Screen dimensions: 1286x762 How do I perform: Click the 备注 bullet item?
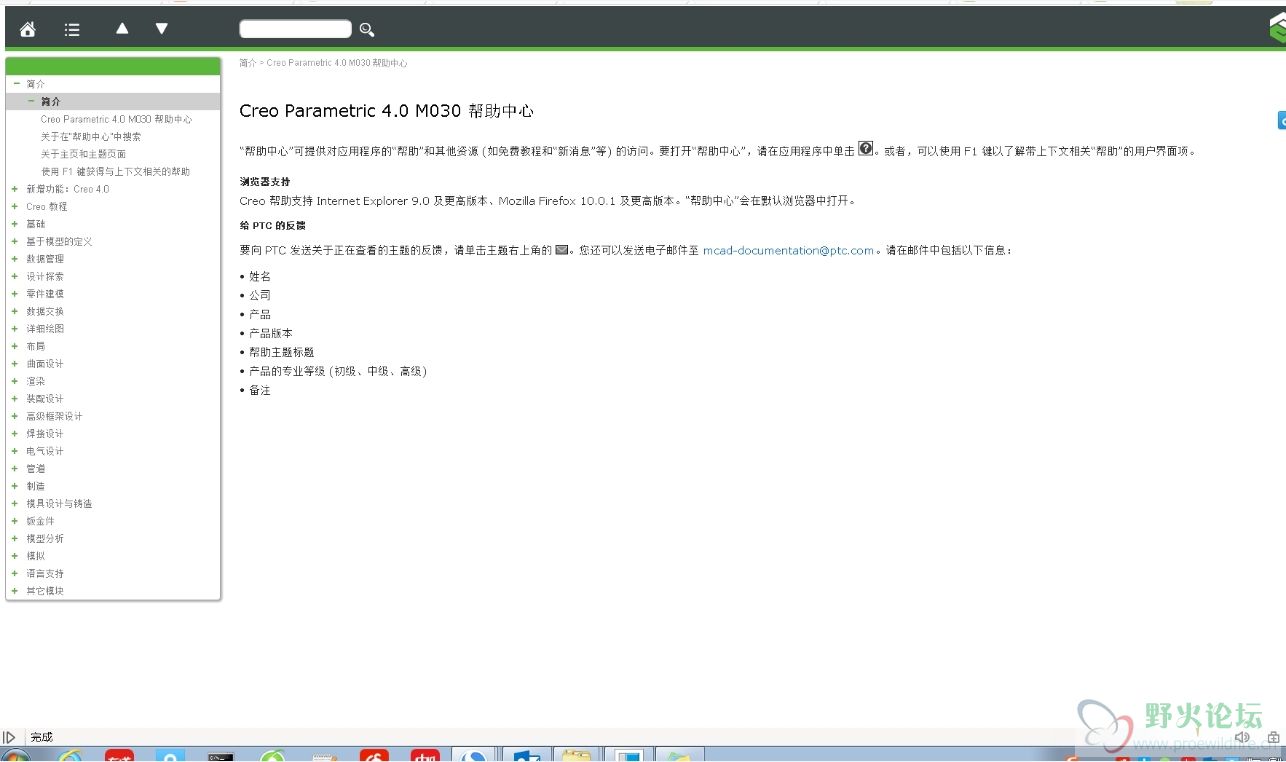[260, 390]
